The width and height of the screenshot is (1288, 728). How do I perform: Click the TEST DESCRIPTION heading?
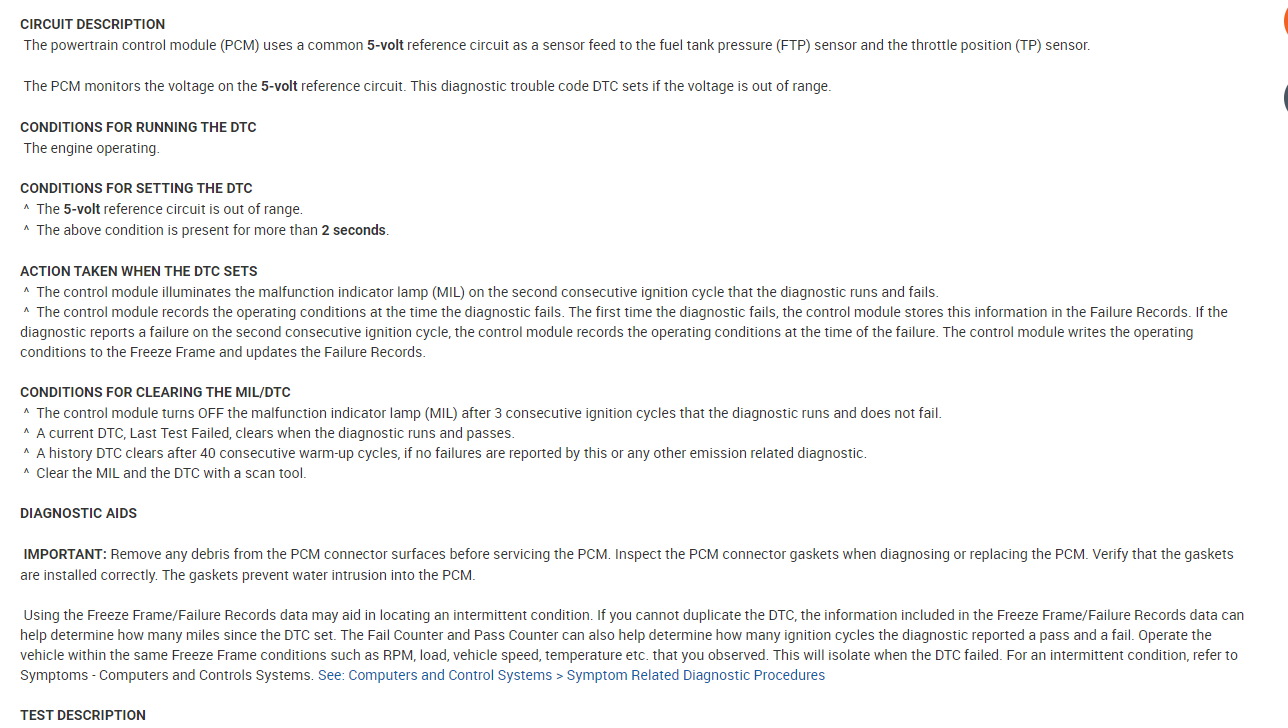click(x=82, y=715)
